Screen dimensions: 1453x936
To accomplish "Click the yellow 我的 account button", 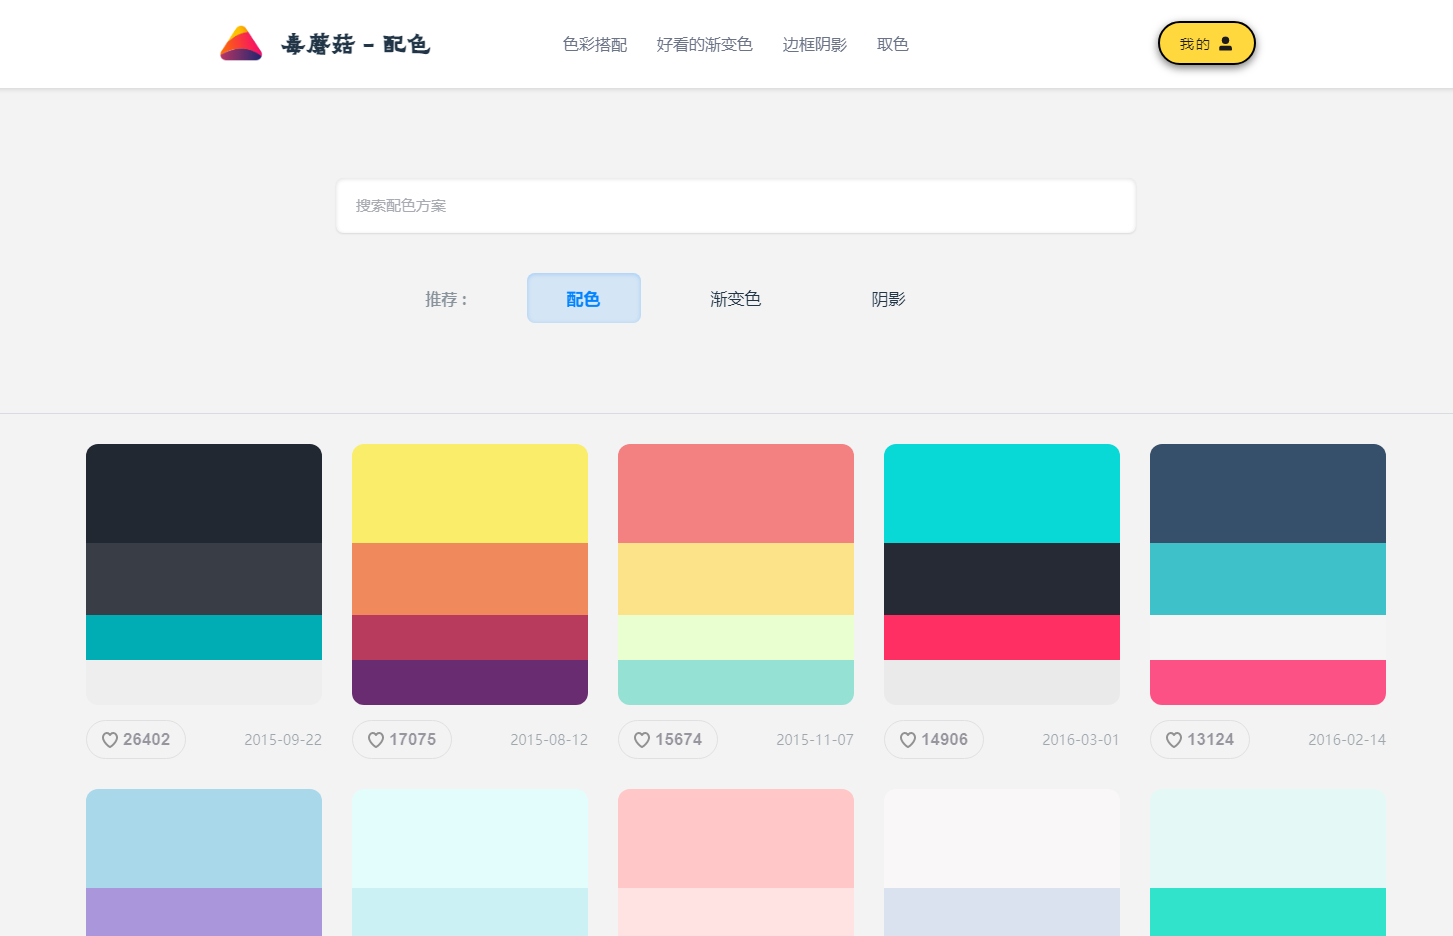I will tap(1206, 44).
